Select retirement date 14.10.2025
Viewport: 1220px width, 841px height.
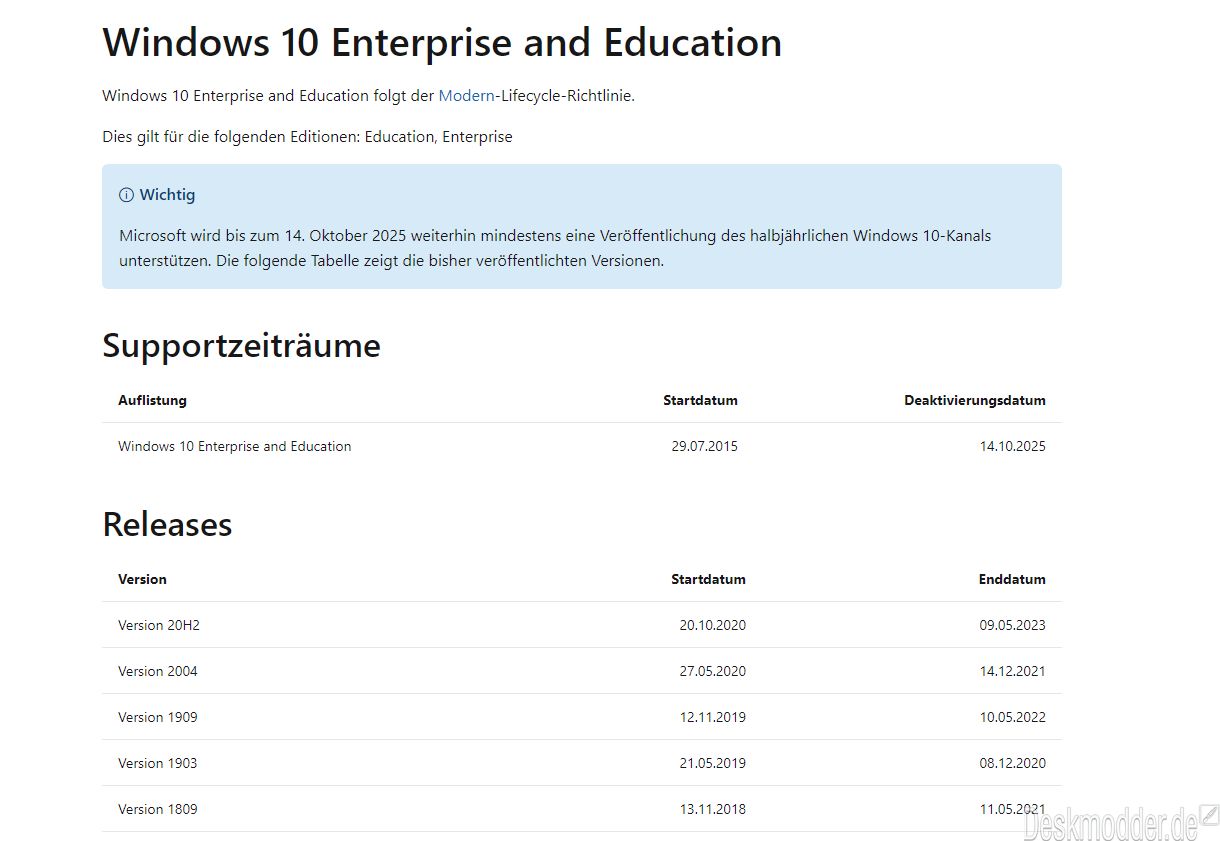(1013, 446)
